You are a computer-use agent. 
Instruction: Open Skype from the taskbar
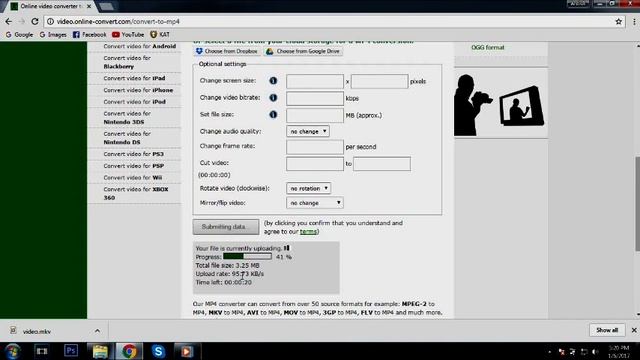coord(158,351)
